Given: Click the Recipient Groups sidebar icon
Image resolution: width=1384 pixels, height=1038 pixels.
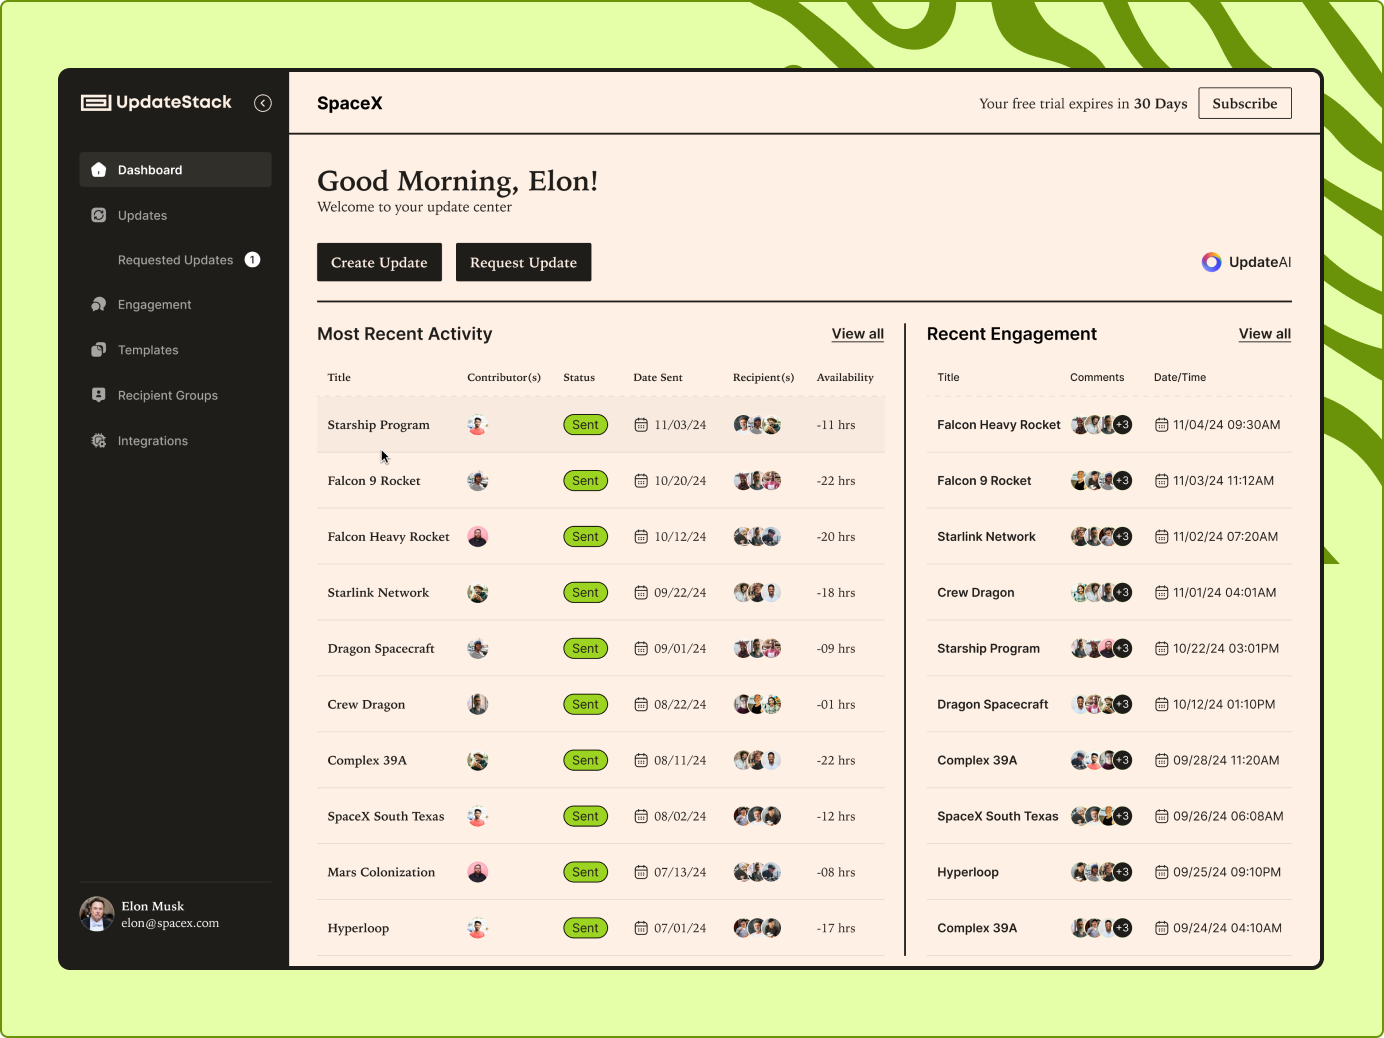Looking at the screenshot, I should 99,395.
